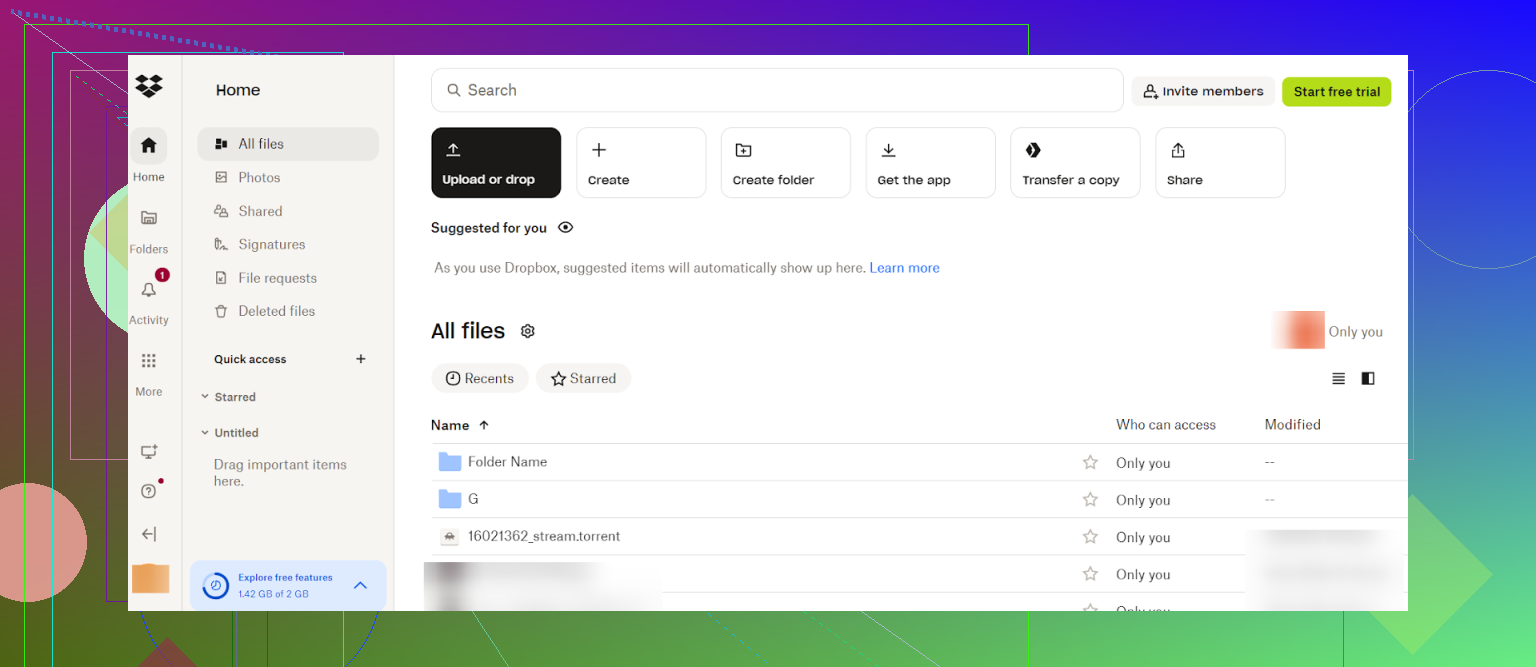Click the Search field
1536x667 pixels.
click(777, 90)
